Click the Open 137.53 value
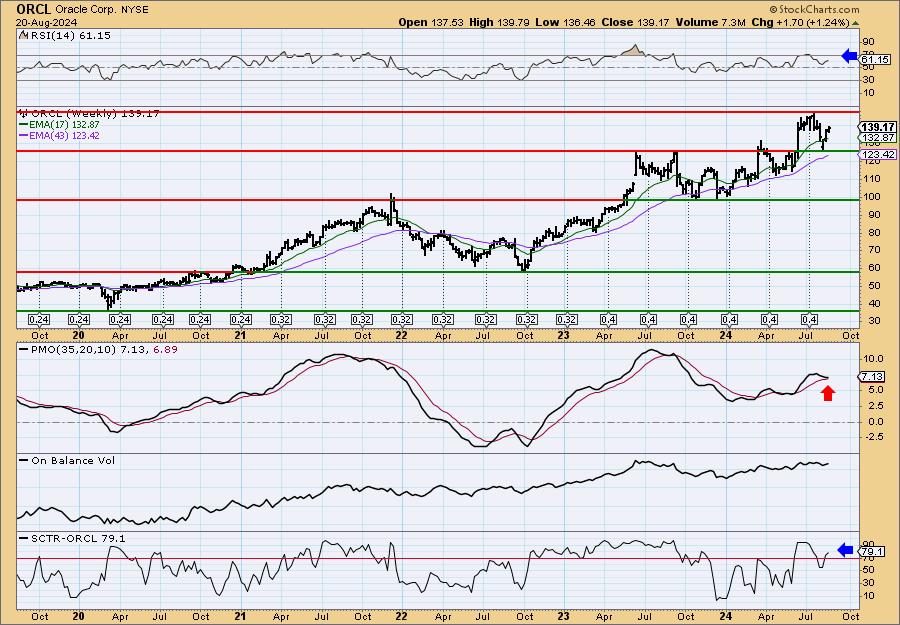900x625 pixels. pos(431,22)
